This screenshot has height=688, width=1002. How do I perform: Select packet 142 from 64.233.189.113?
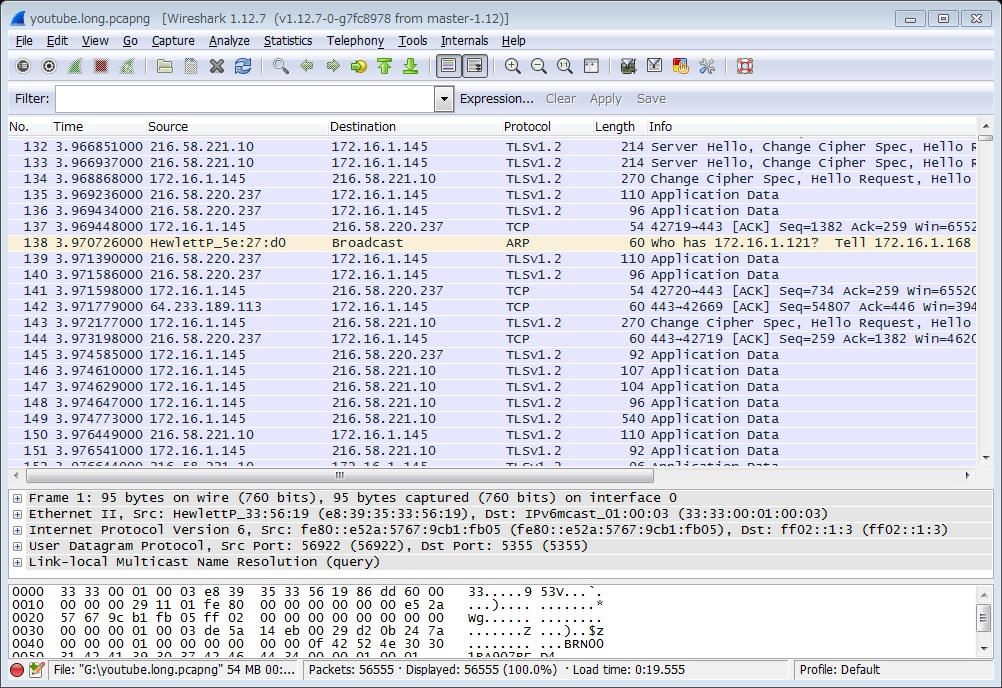coord(492,307)
